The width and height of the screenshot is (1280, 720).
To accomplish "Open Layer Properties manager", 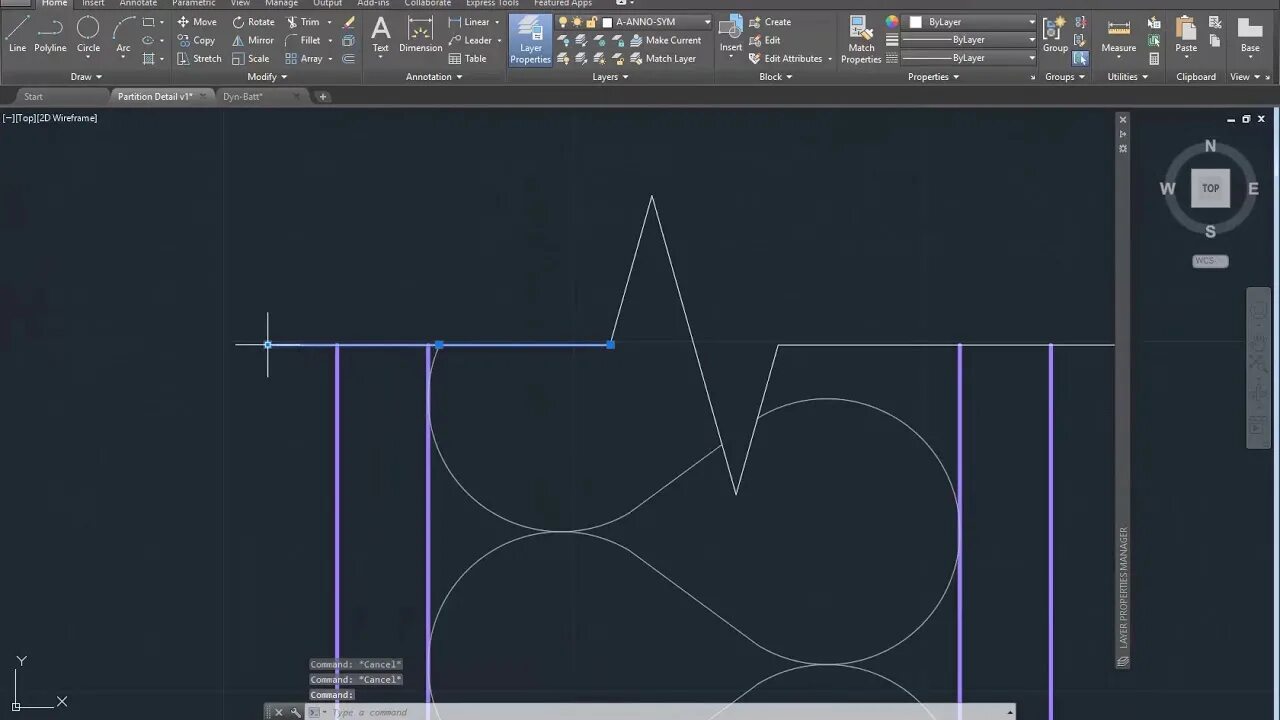I will (530, 40).
